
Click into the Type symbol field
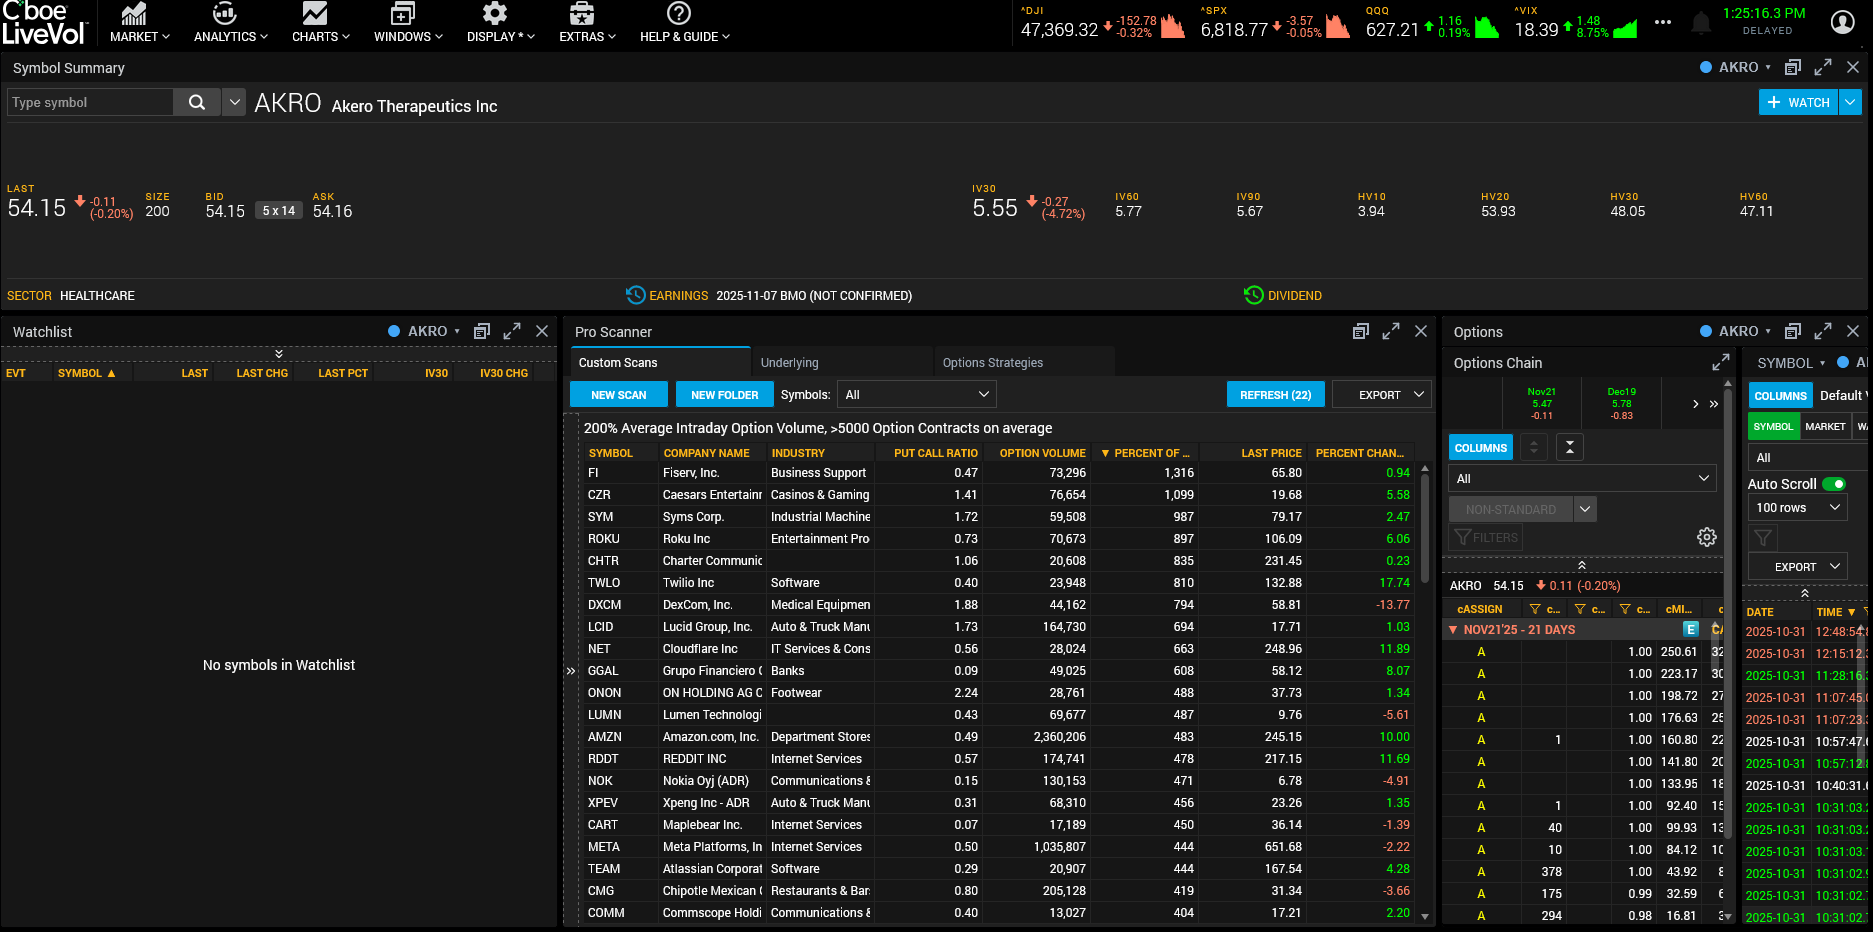click(x=90, y=102)
